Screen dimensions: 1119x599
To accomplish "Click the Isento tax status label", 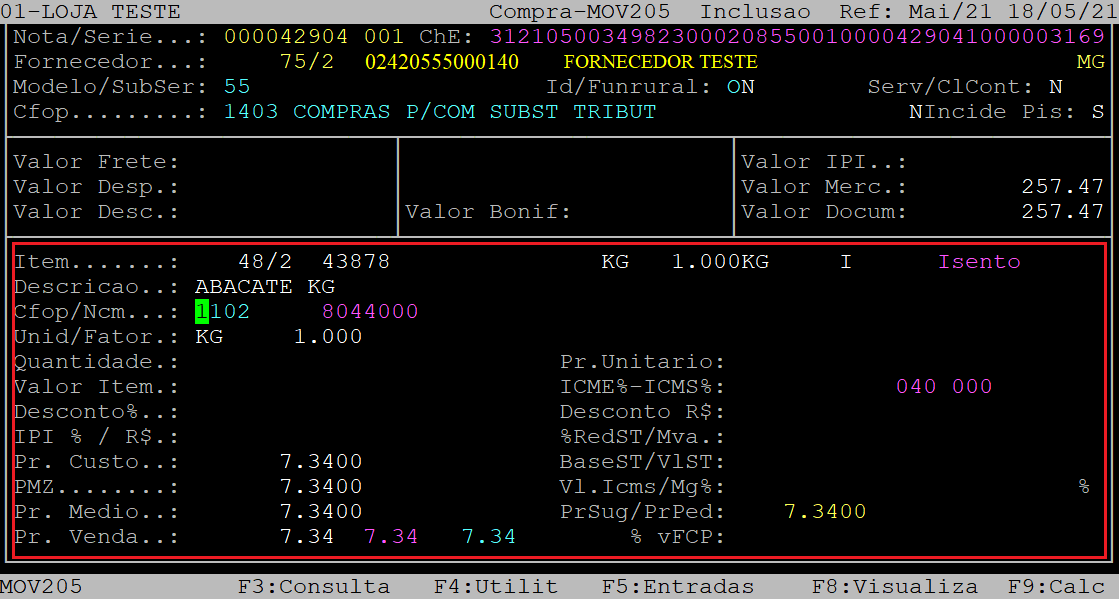I will click(x=979, y=262).
